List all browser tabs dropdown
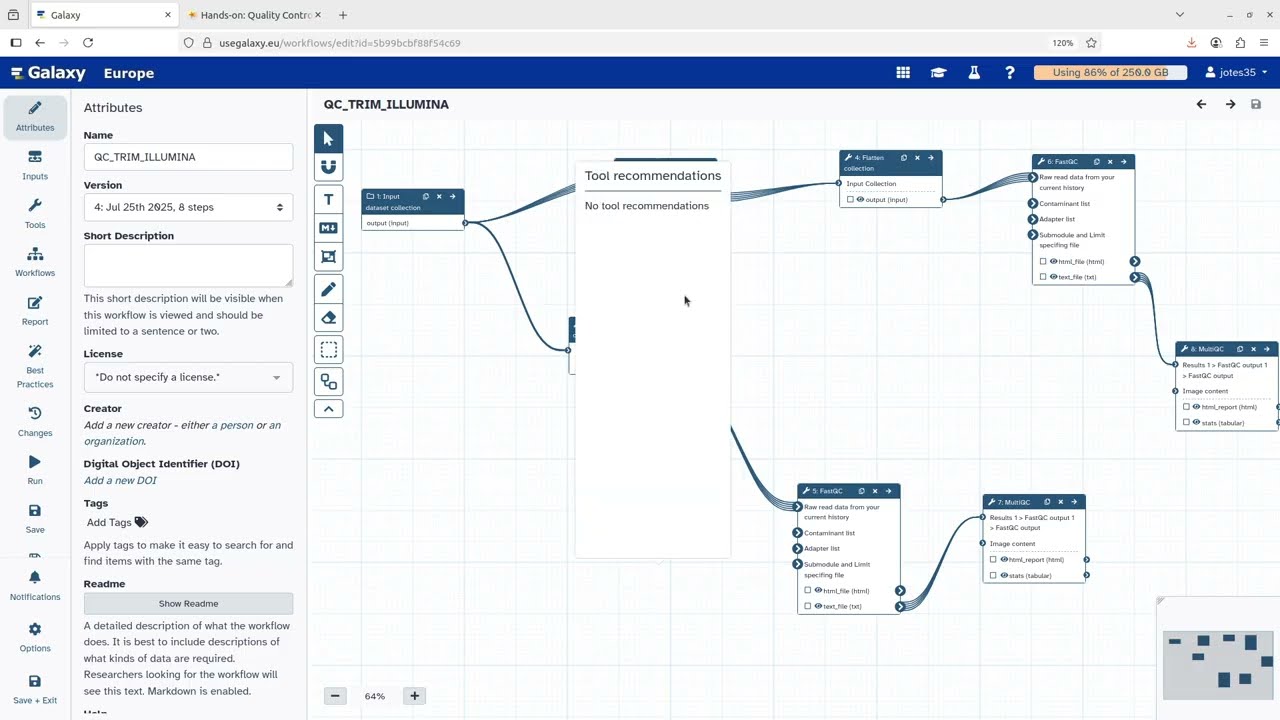The image size is (1280, 720). tap(1179, 15)
